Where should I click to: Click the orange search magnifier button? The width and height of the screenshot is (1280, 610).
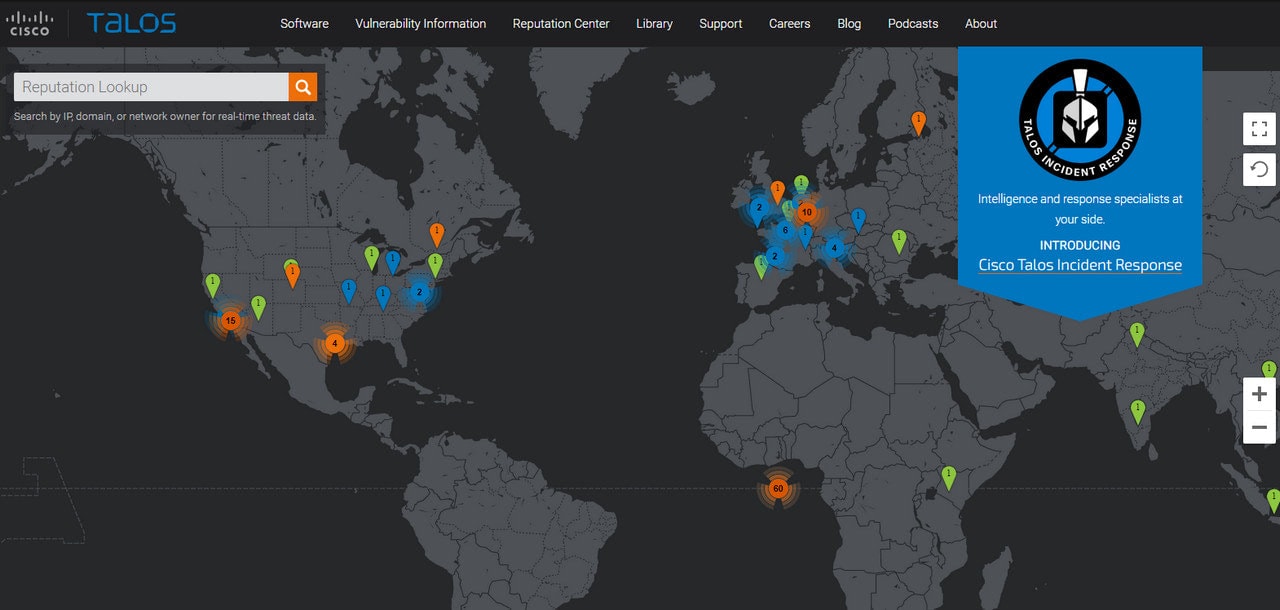[303, 87]
